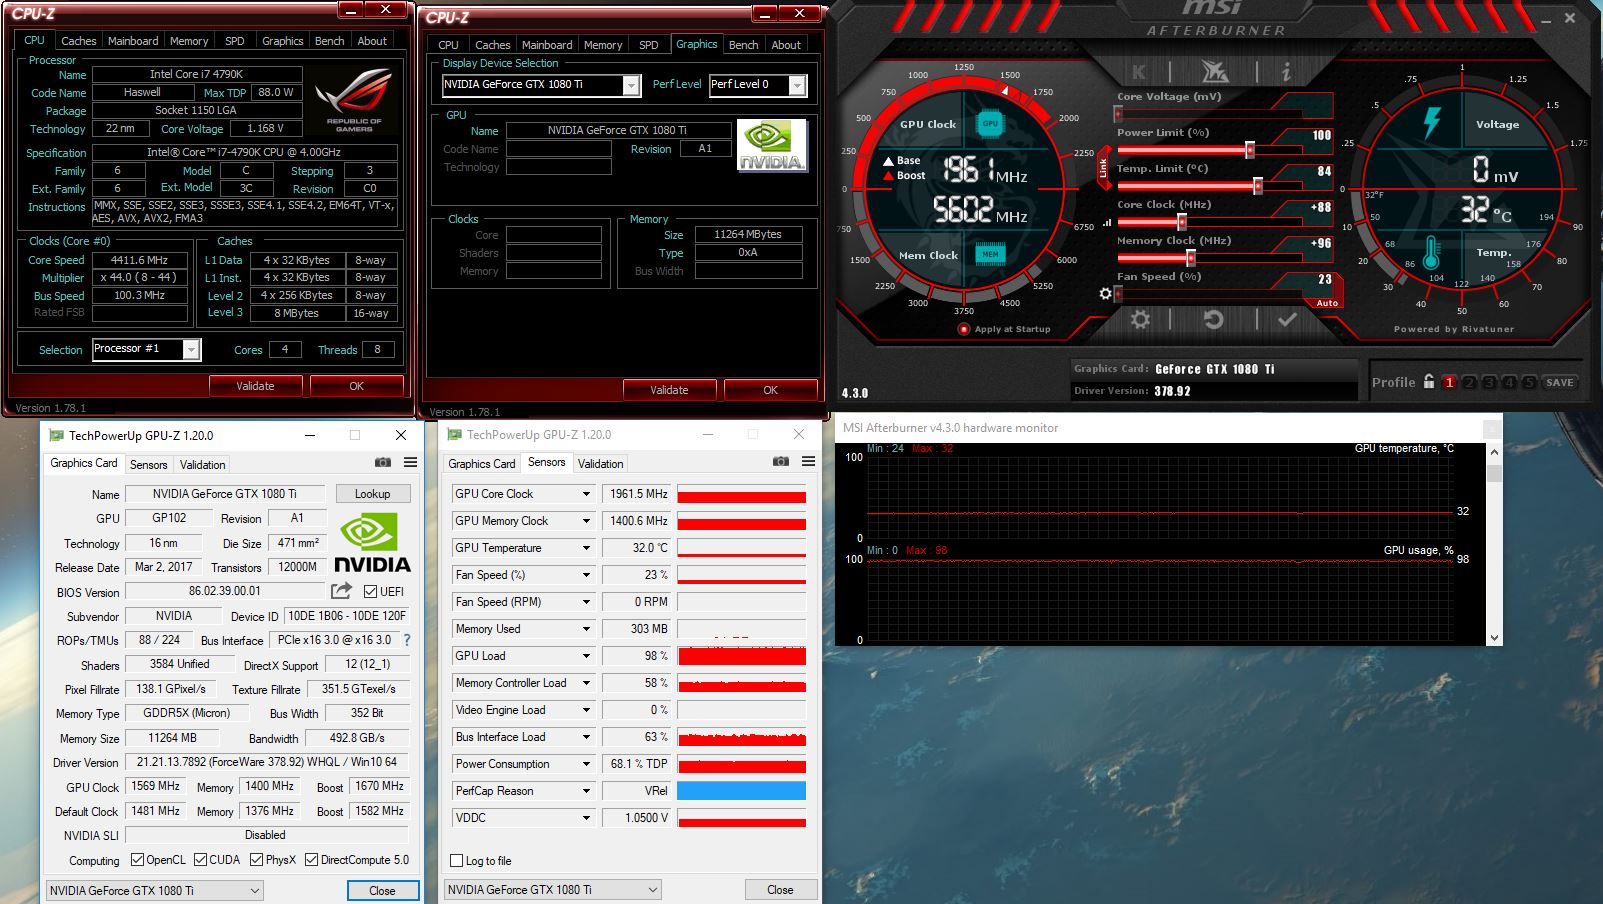Viewport: 1603px width, 904px height.
Task: Click OK in the right CPU-Z Graphics window
Action: 770,390
